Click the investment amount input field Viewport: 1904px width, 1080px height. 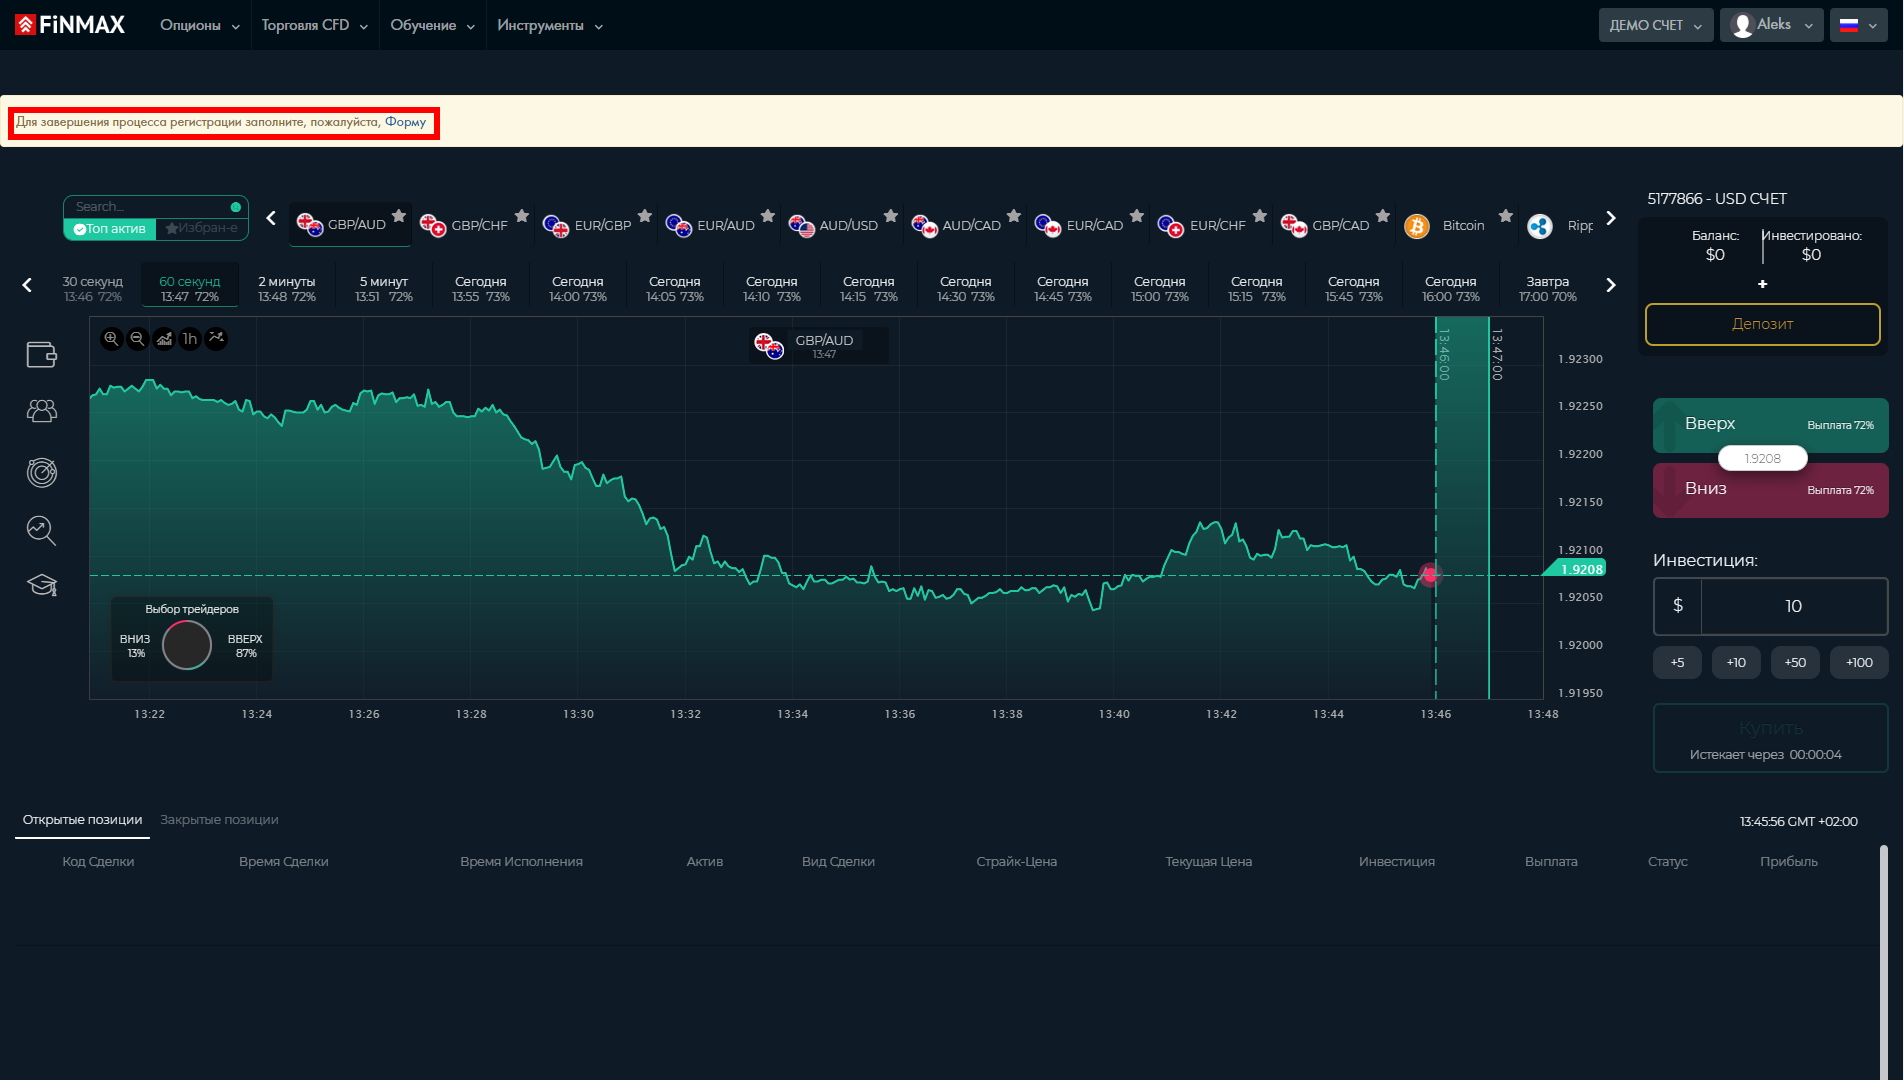point(1793,606)
